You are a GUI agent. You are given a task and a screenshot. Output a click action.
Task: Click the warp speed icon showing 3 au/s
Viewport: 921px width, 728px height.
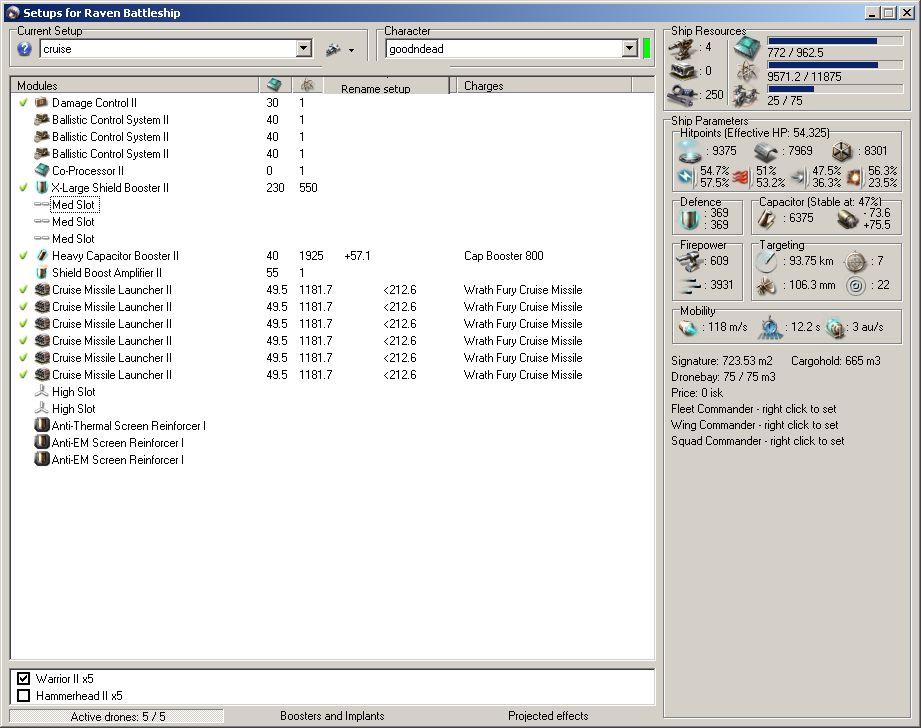tap(835, 327)
